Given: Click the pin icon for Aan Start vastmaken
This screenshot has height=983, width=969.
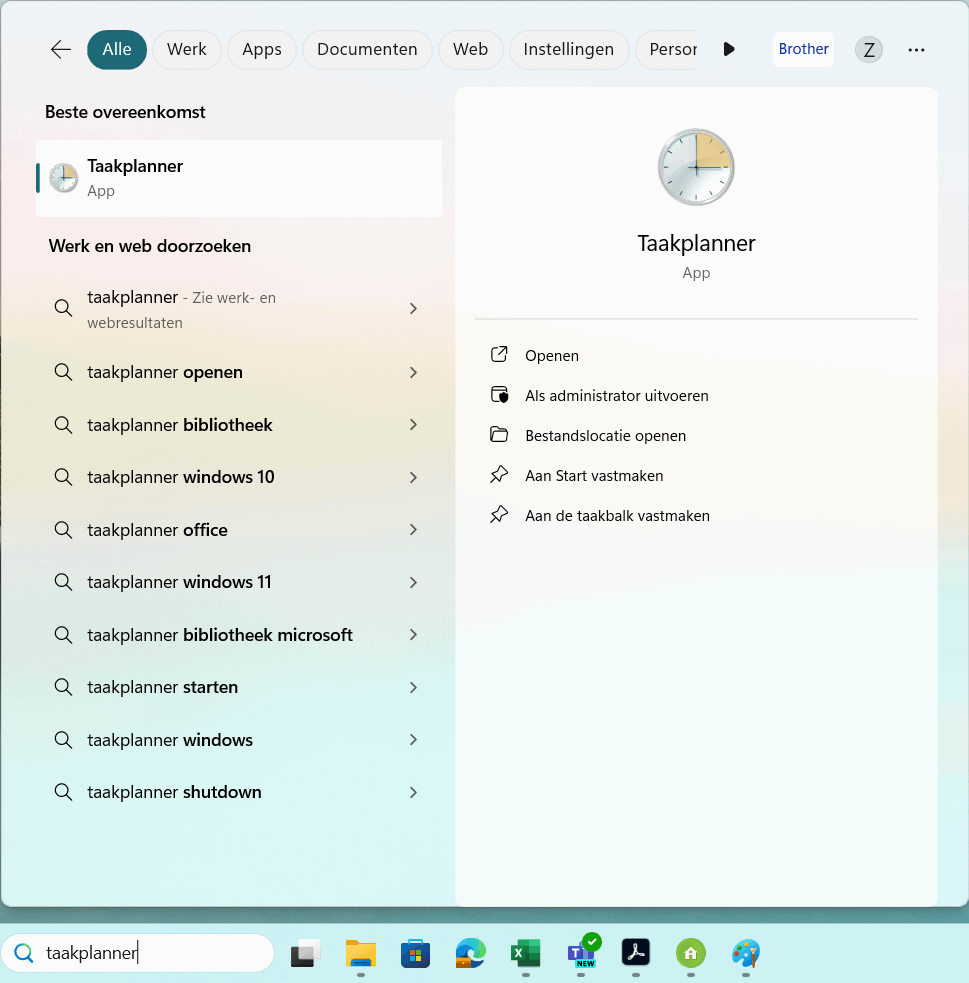Looking at the screenshot, I should point(499,476).
